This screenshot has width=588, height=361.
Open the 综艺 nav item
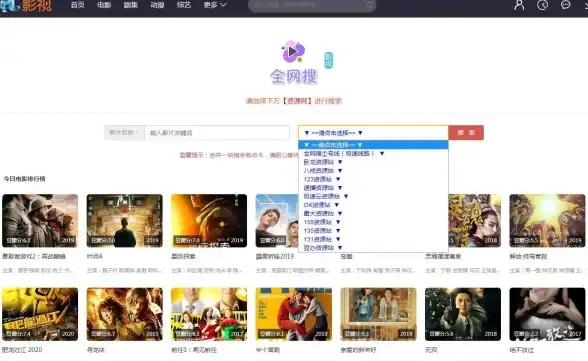(x=184, y=5)
